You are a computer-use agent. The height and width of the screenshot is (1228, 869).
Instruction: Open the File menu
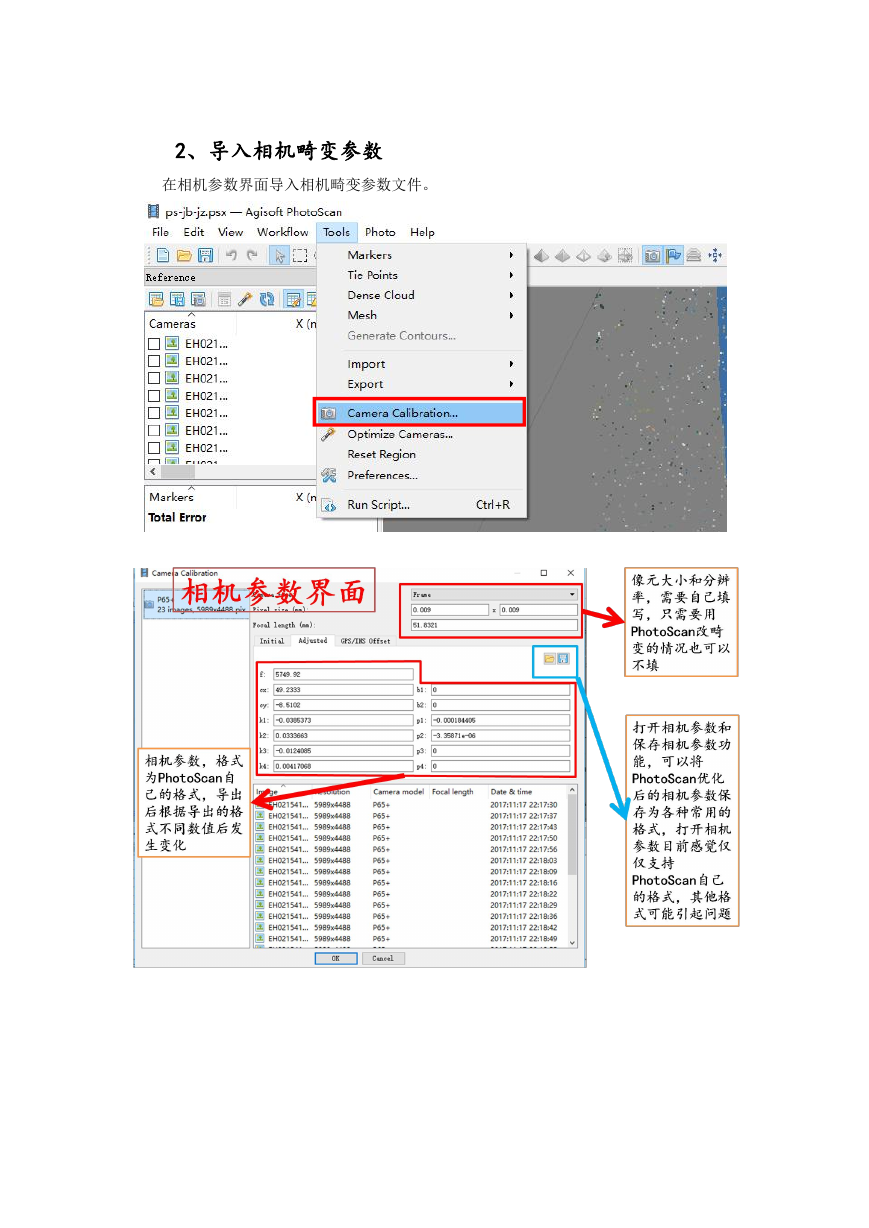[x=161, y=232]
